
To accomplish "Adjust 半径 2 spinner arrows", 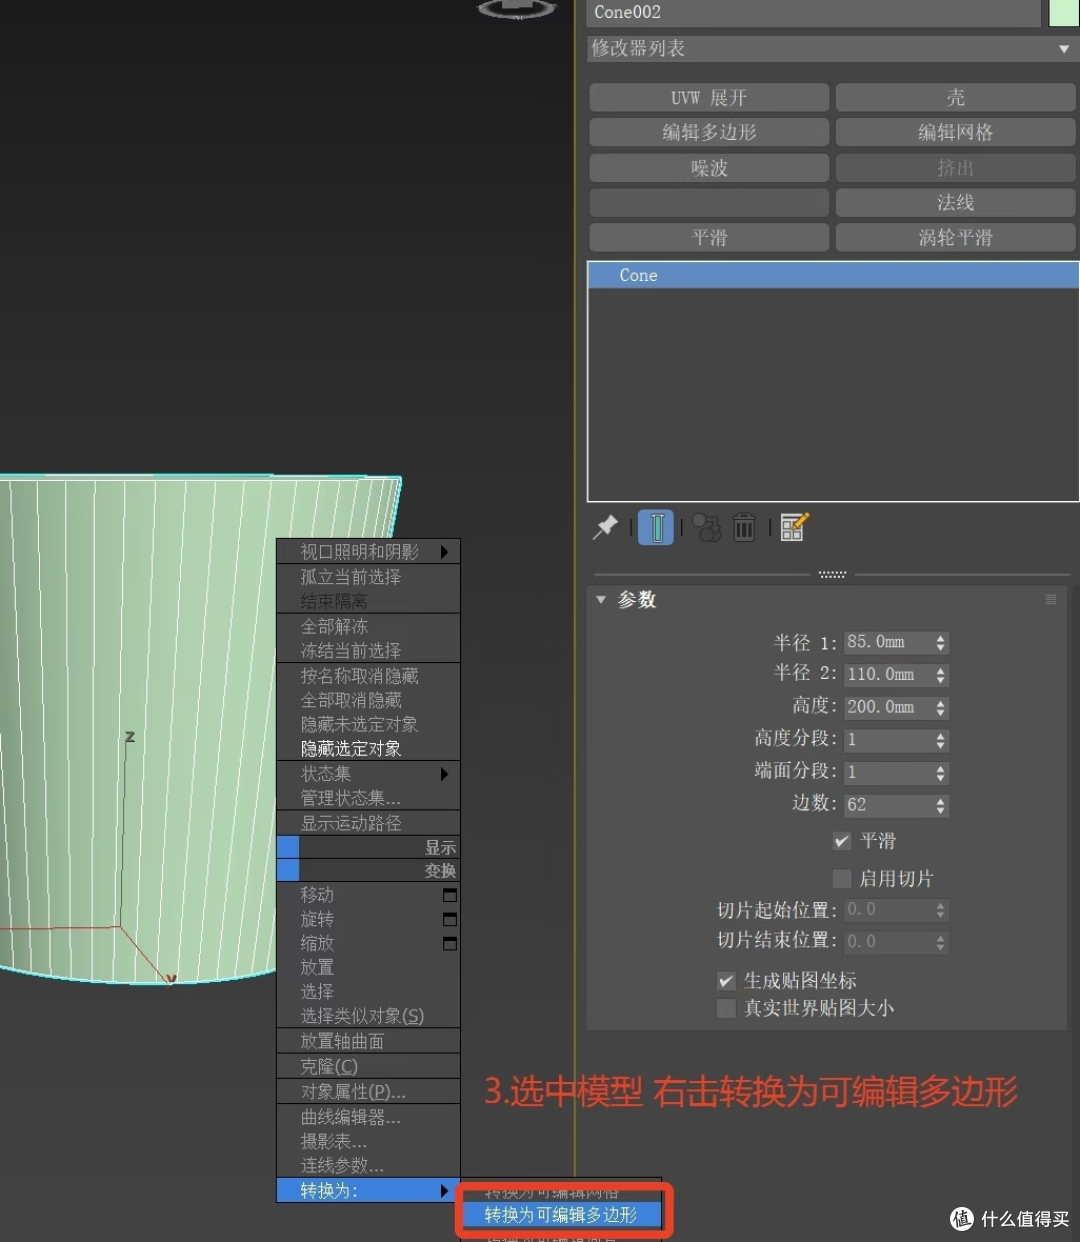I will (x=940, y=675).
